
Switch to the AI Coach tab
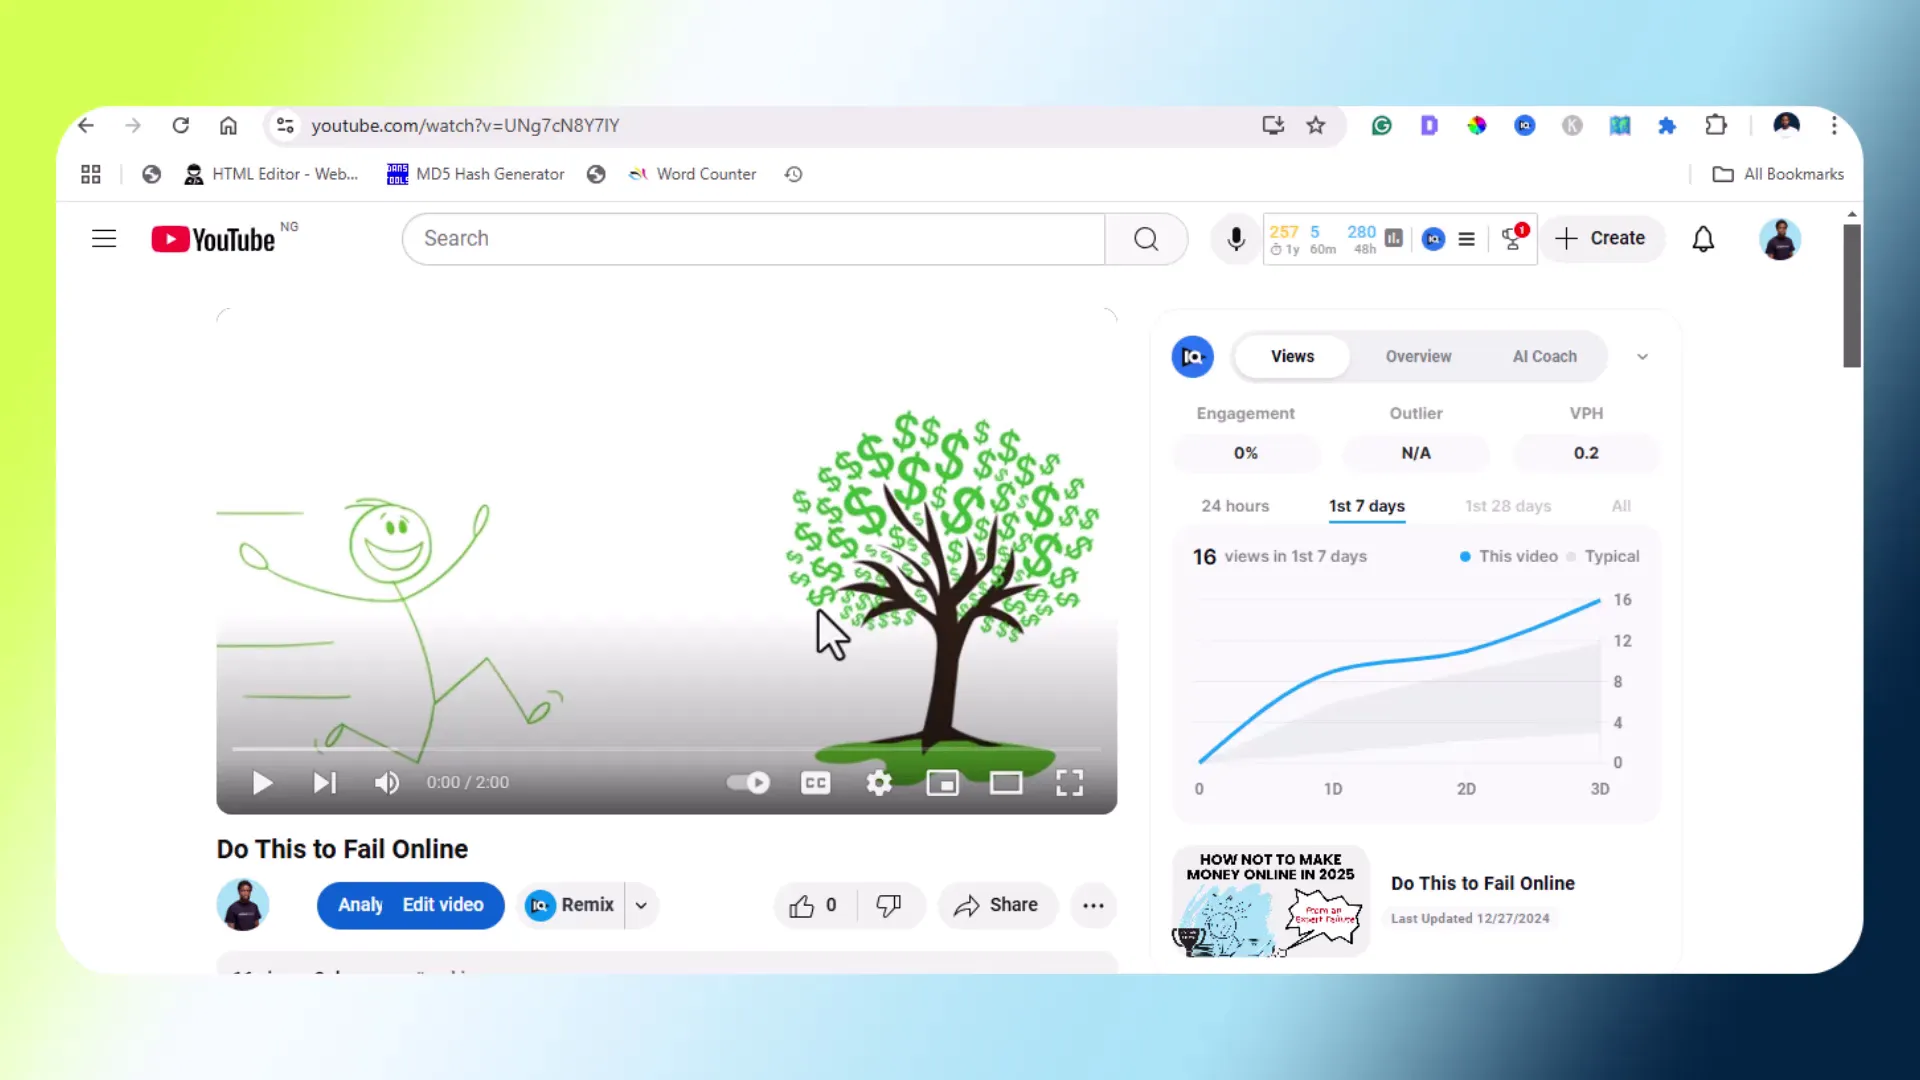(x=1544, y=357)
